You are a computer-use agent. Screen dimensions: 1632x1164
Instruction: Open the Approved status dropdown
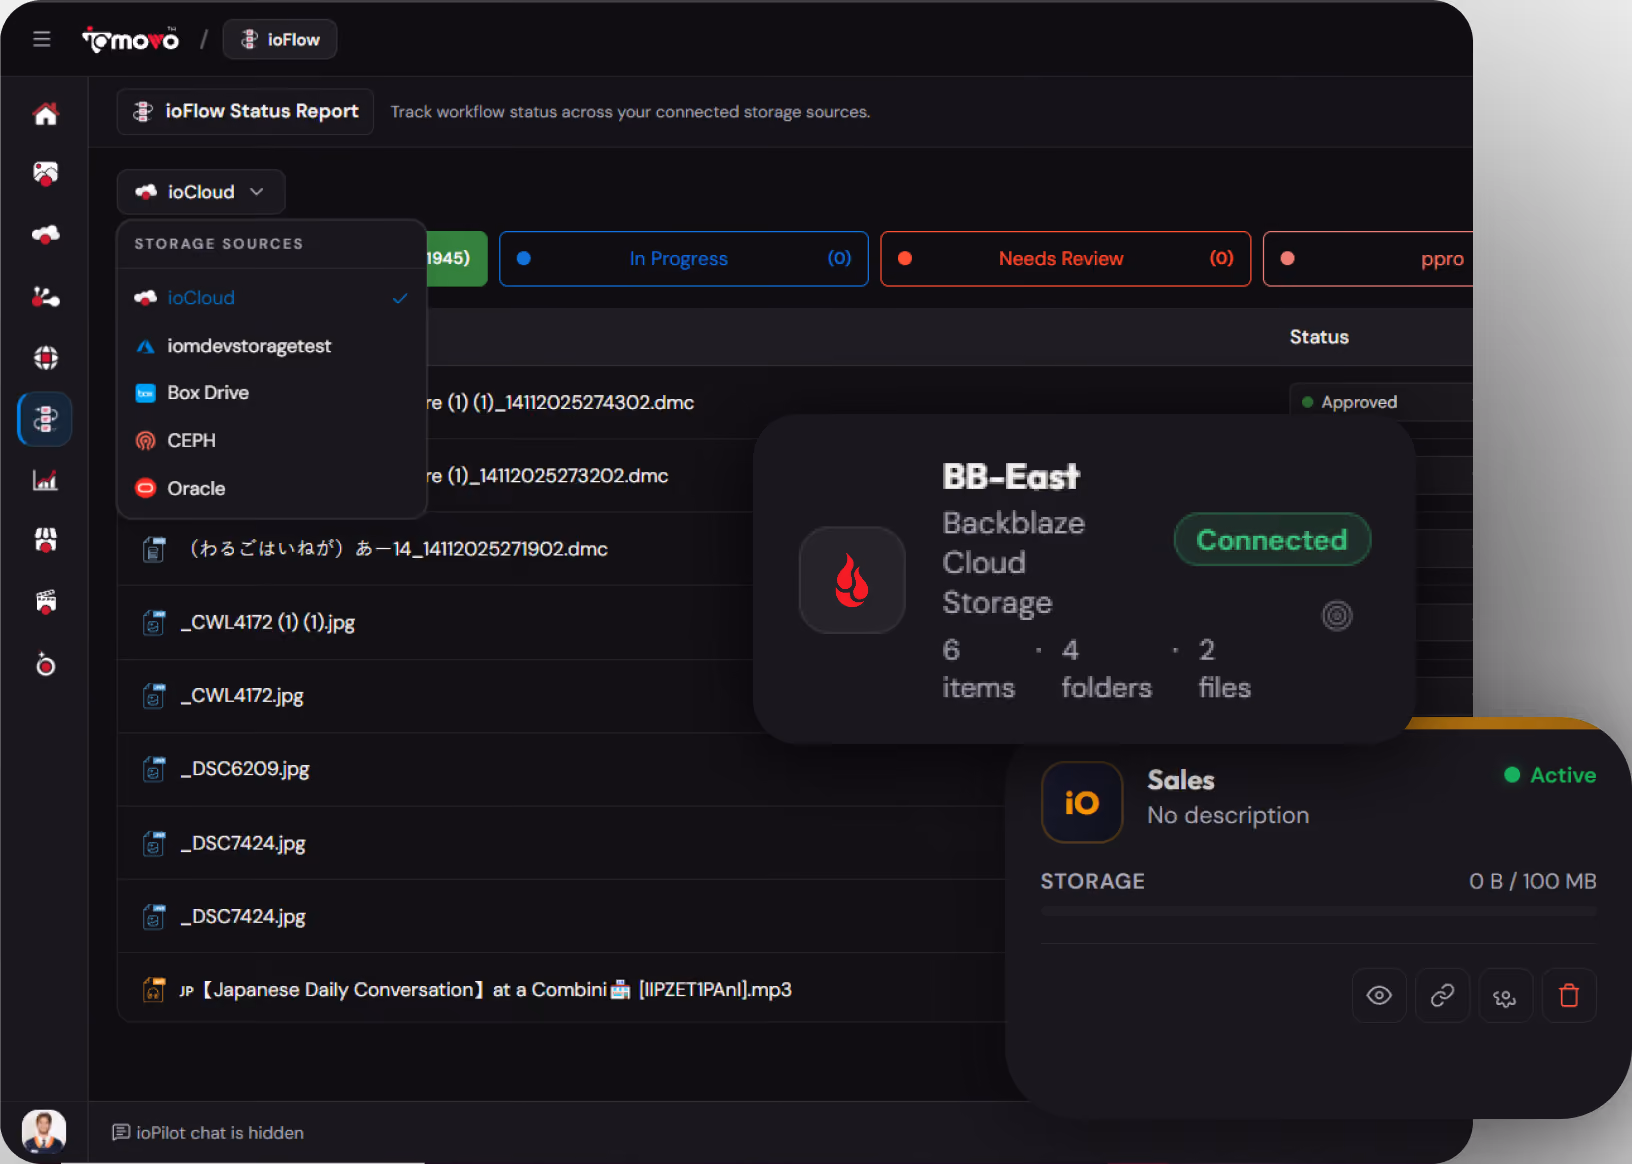1381,402
